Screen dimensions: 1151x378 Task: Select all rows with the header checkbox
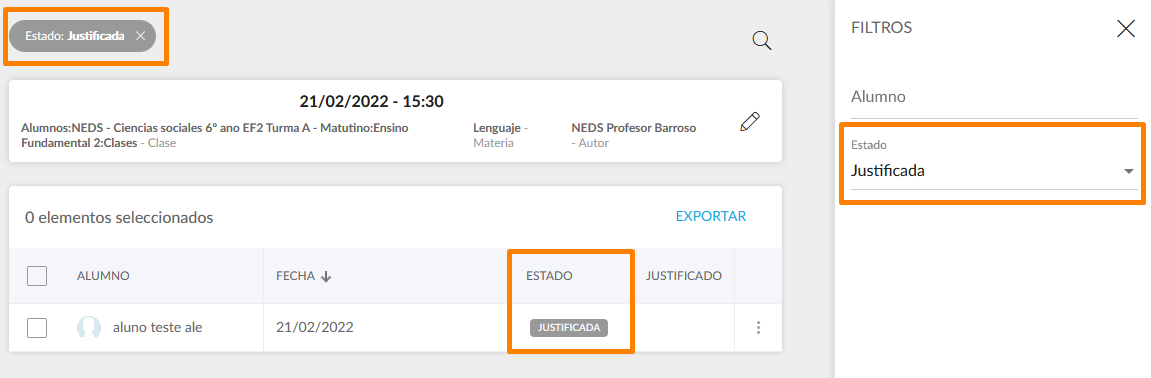tap(37, 276)
